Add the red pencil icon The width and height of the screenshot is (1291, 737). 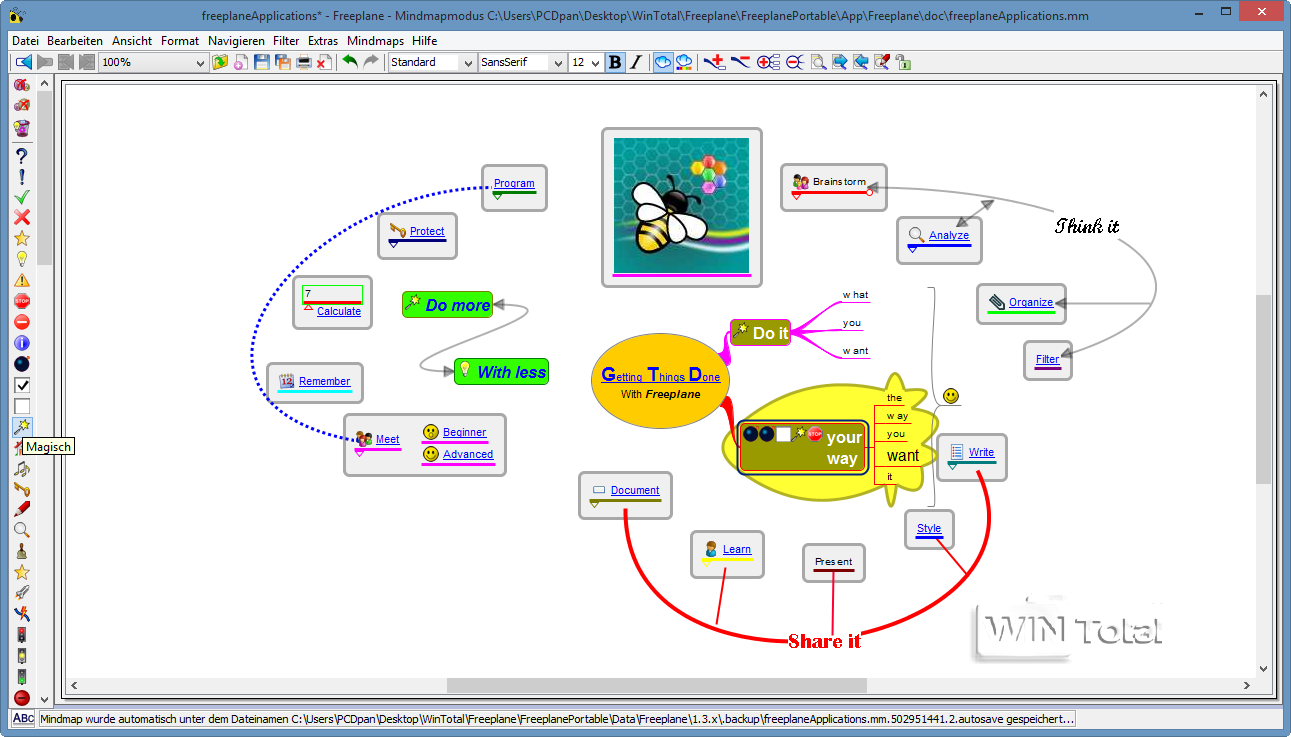(x=21, y=510)
